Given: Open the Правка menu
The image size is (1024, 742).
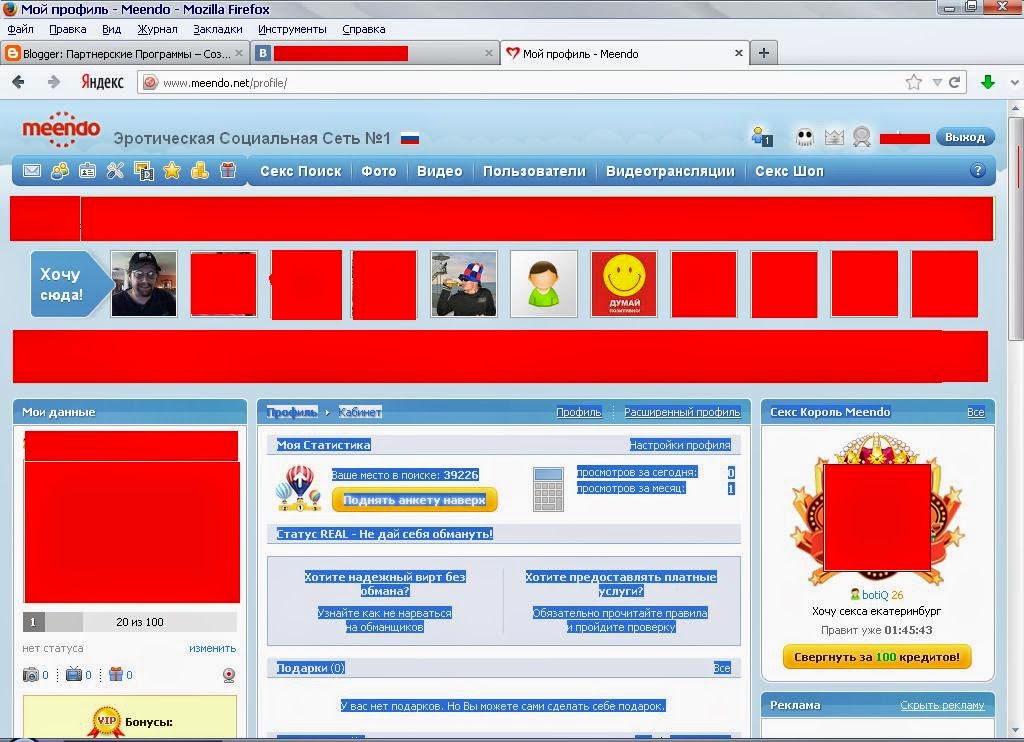Looking at the screenshot, I should pos(68,29).
